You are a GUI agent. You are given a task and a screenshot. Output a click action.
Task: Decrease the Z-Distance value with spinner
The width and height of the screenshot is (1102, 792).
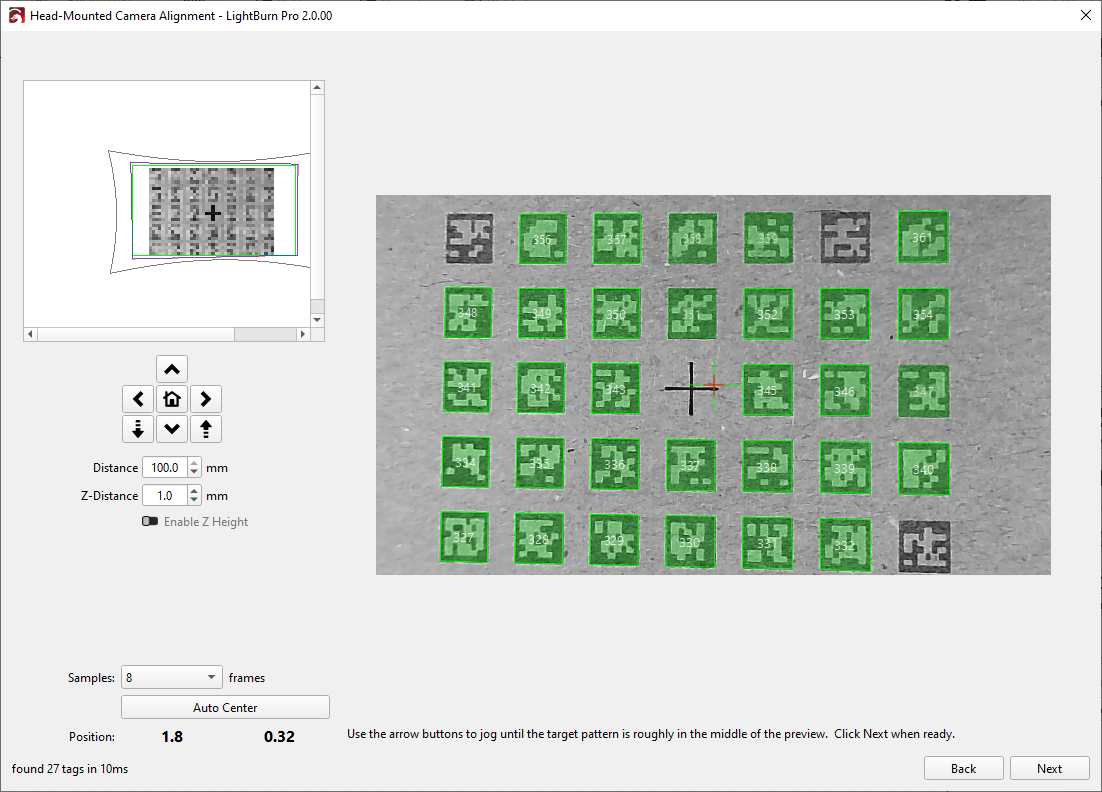194,500
